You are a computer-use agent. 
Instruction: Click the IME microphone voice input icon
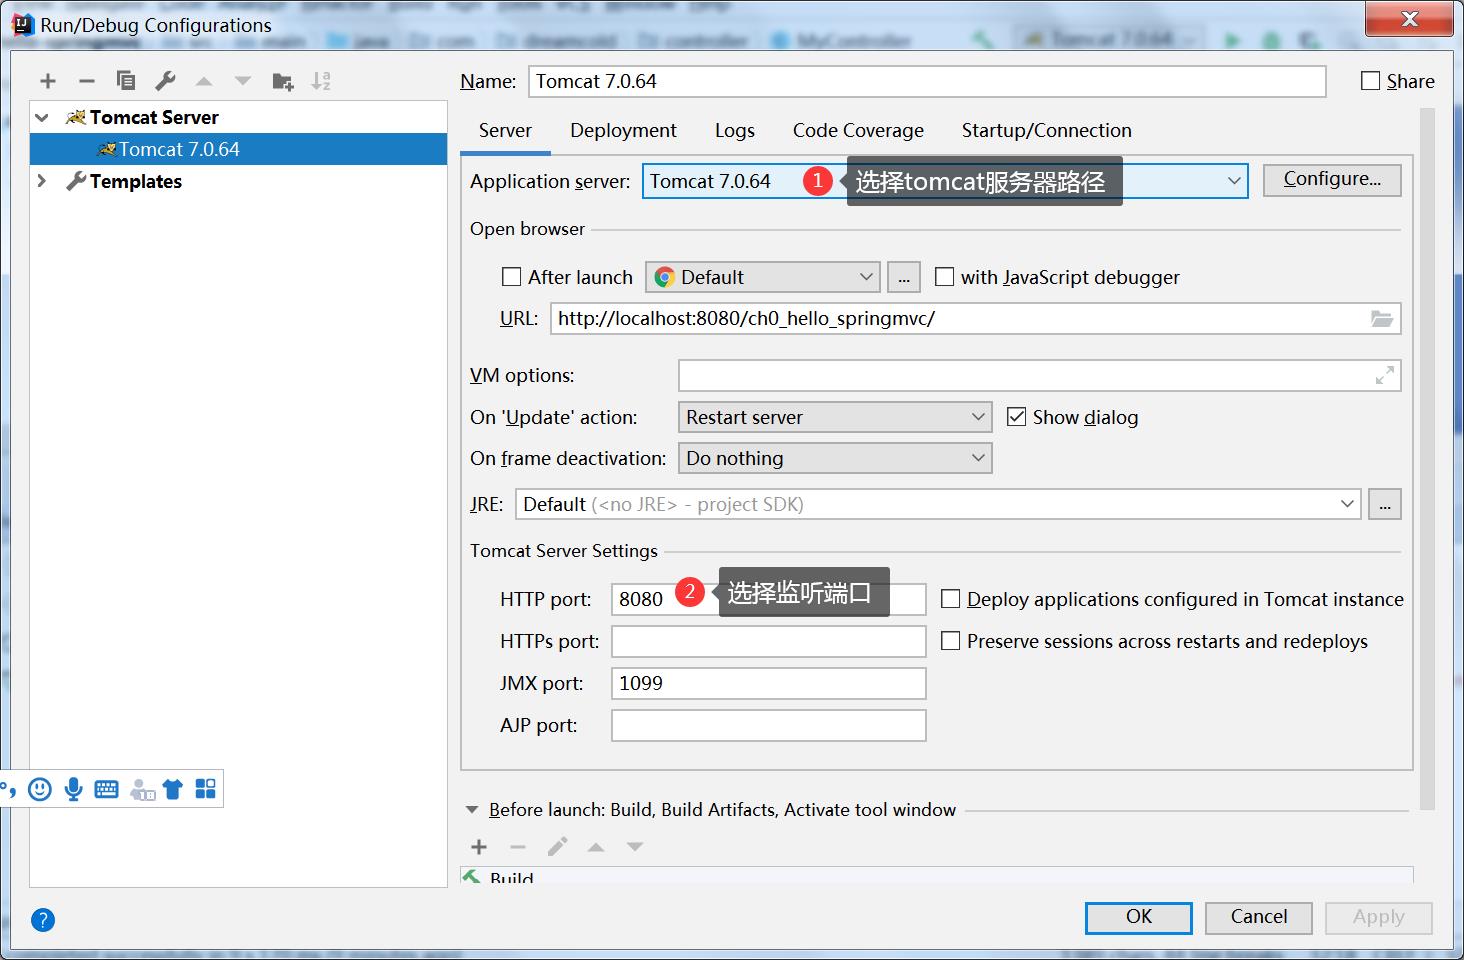73,789
